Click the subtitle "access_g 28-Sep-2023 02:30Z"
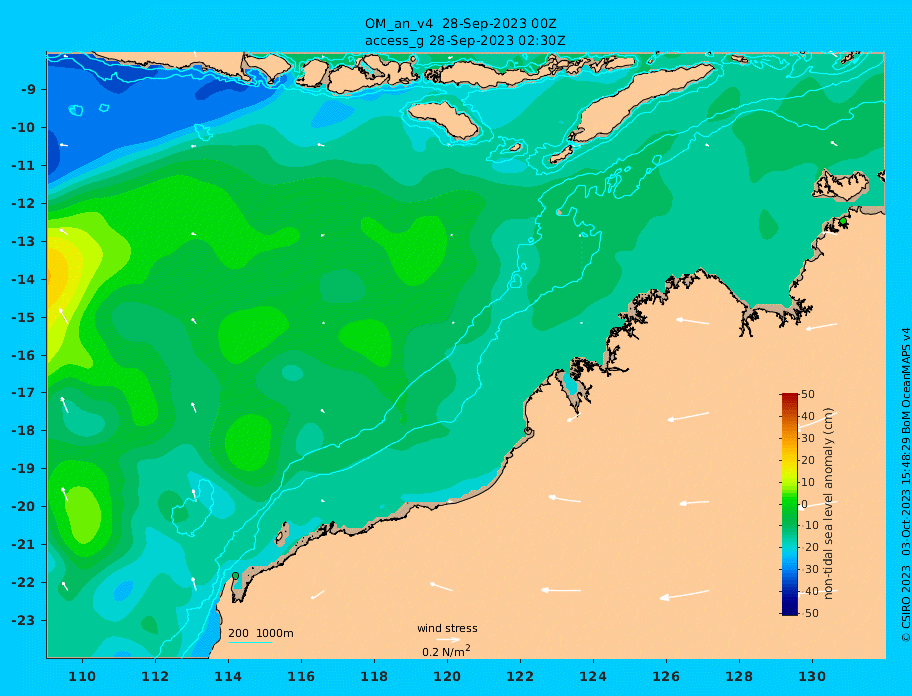The height and width of the screenshot is (696, 912). [465, 41]
